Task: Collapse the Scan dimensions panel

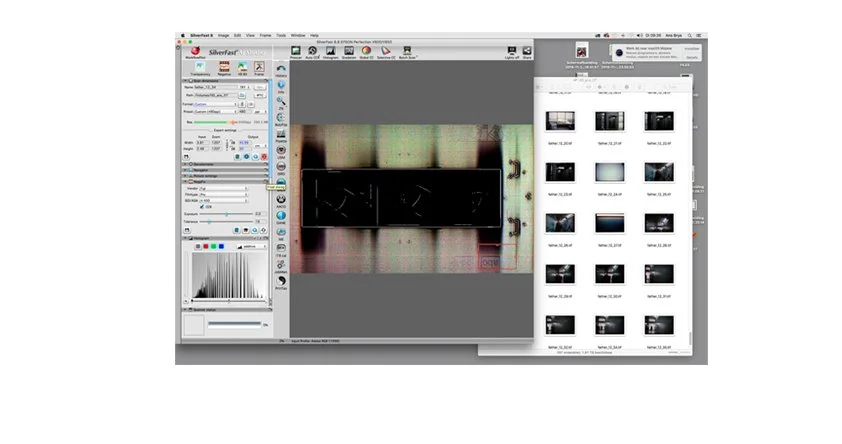Action: point(186,81)
